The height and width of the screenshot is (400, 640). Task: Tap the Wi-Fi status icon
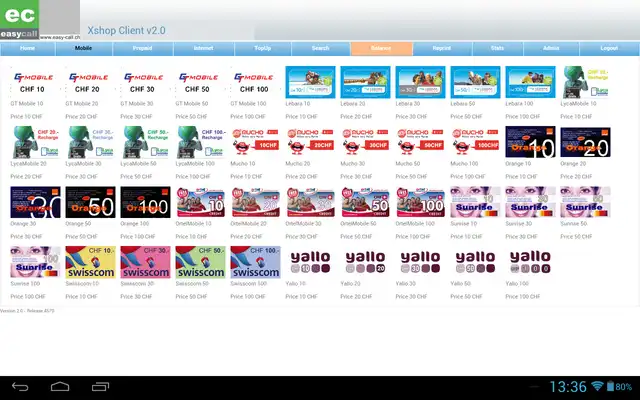597,386
